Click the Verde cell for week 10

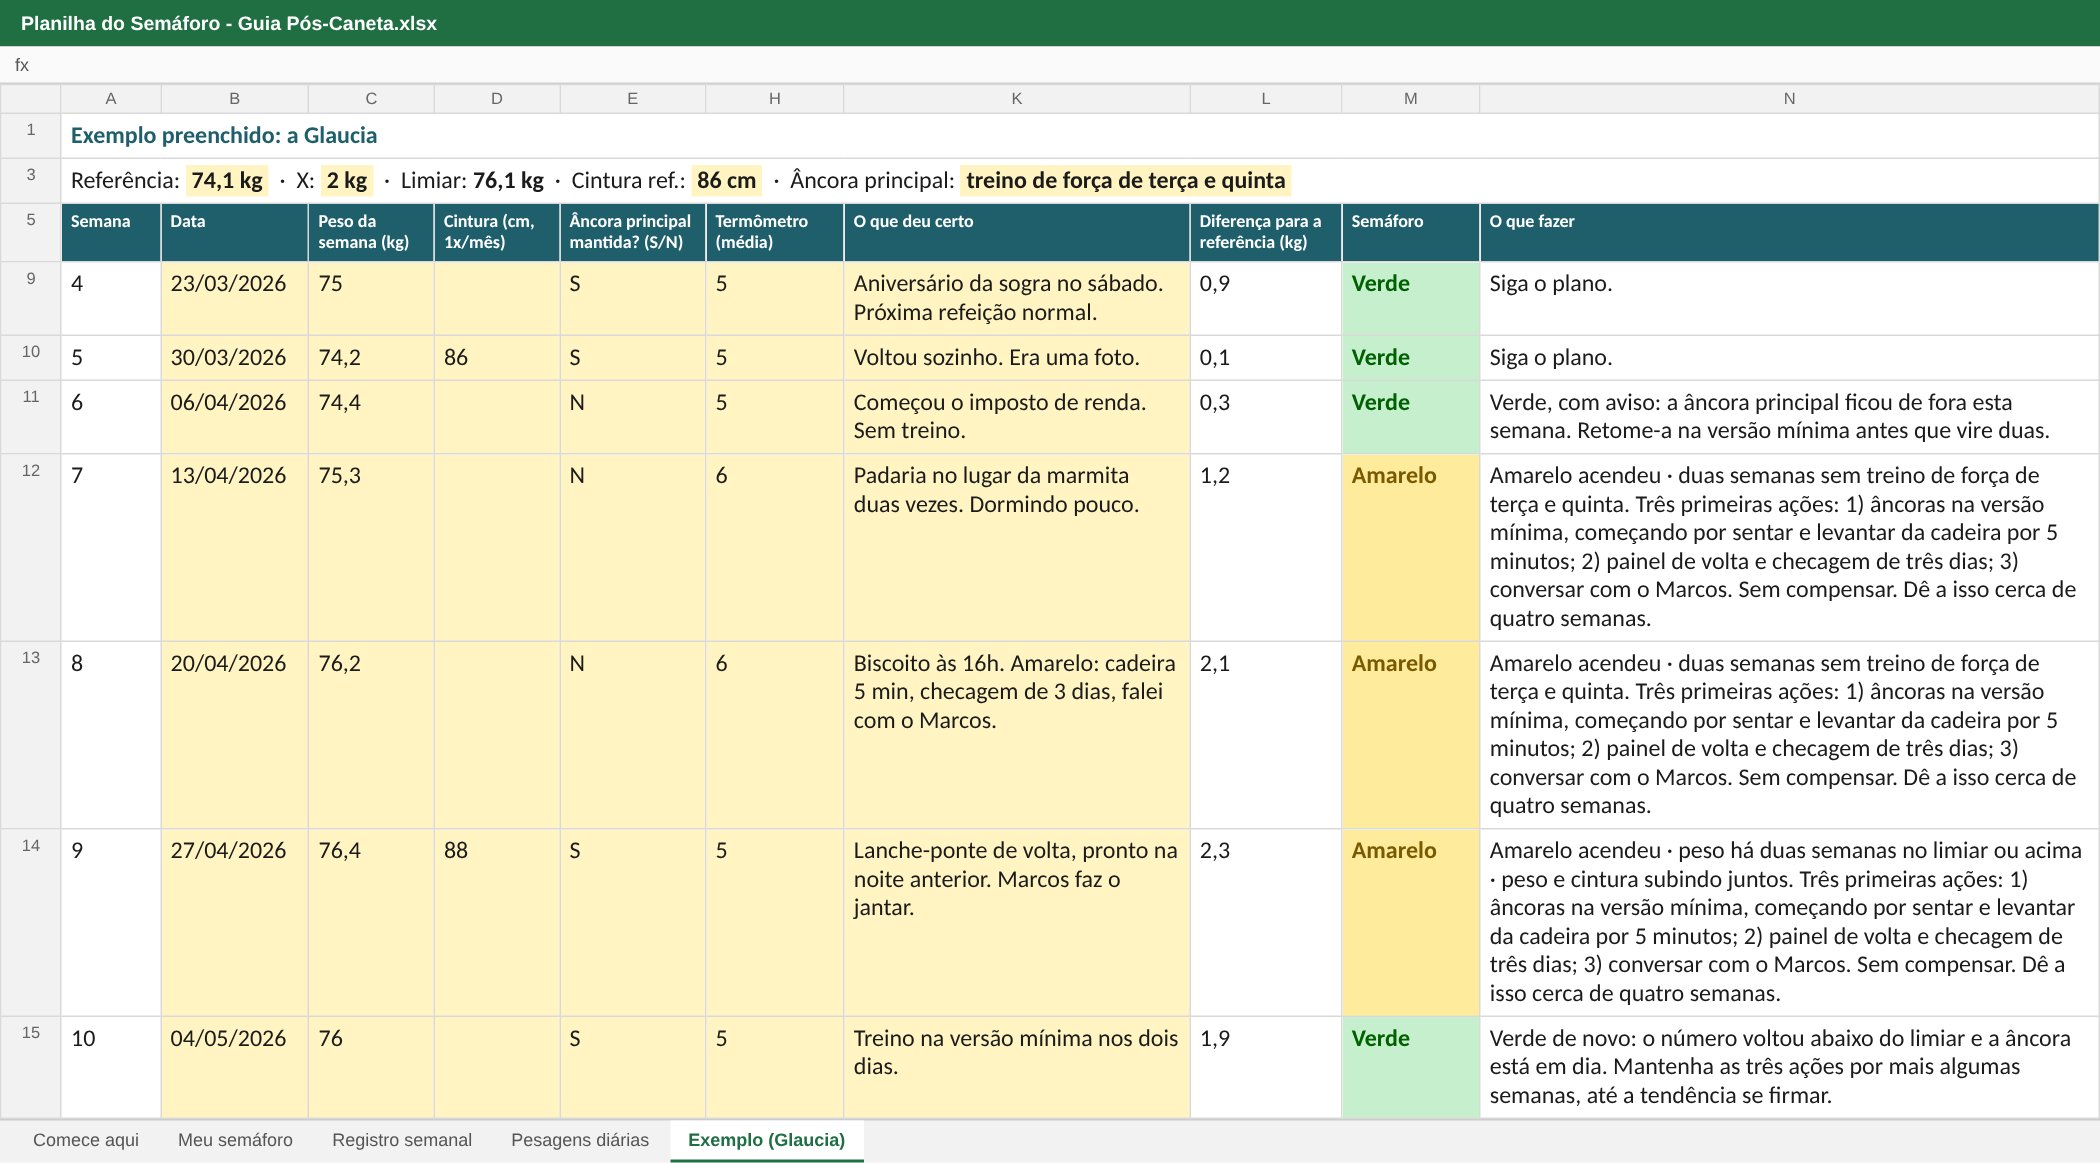(x=1410, y=1067)
